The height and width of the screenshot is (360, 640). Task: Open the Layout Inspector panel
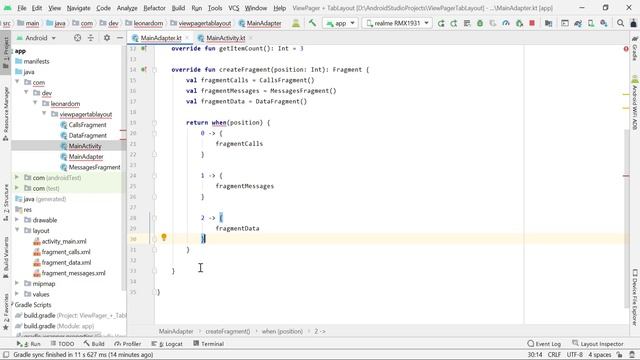coord(598,344)
